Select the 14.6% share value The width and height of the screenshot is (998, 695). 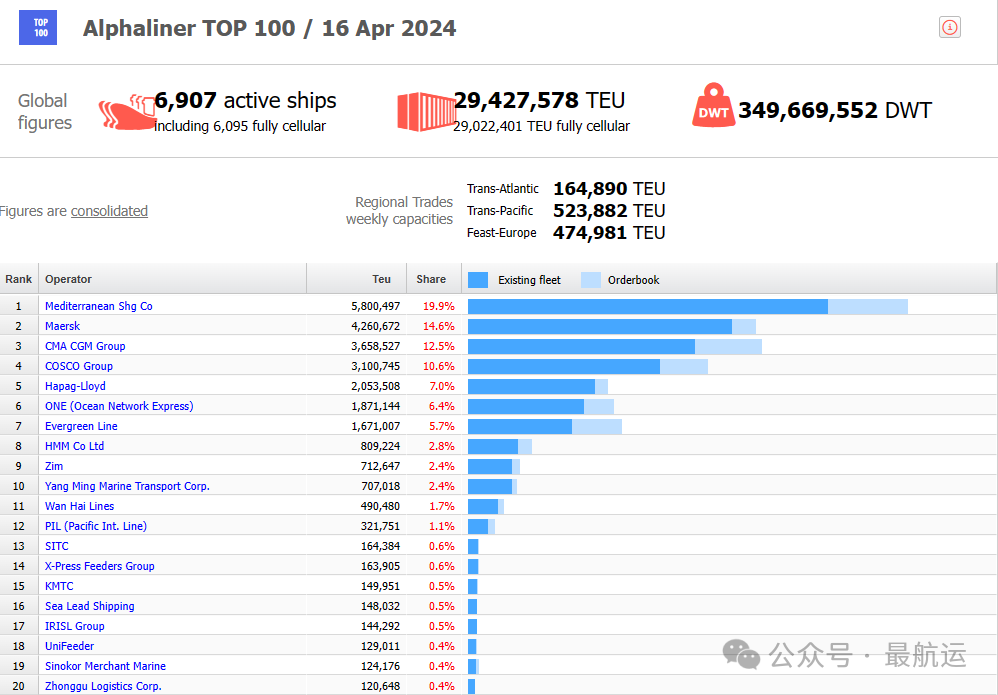click(x=439, y=326)
